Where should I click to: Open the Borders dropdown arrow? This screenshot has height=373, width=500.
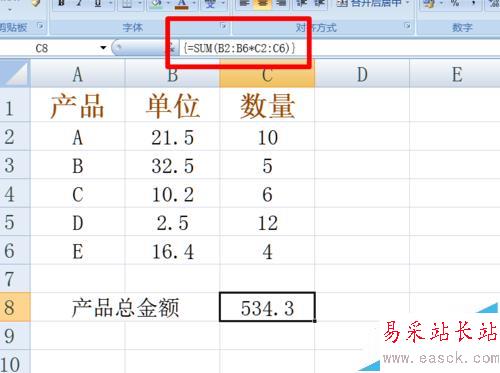[140, 3]
